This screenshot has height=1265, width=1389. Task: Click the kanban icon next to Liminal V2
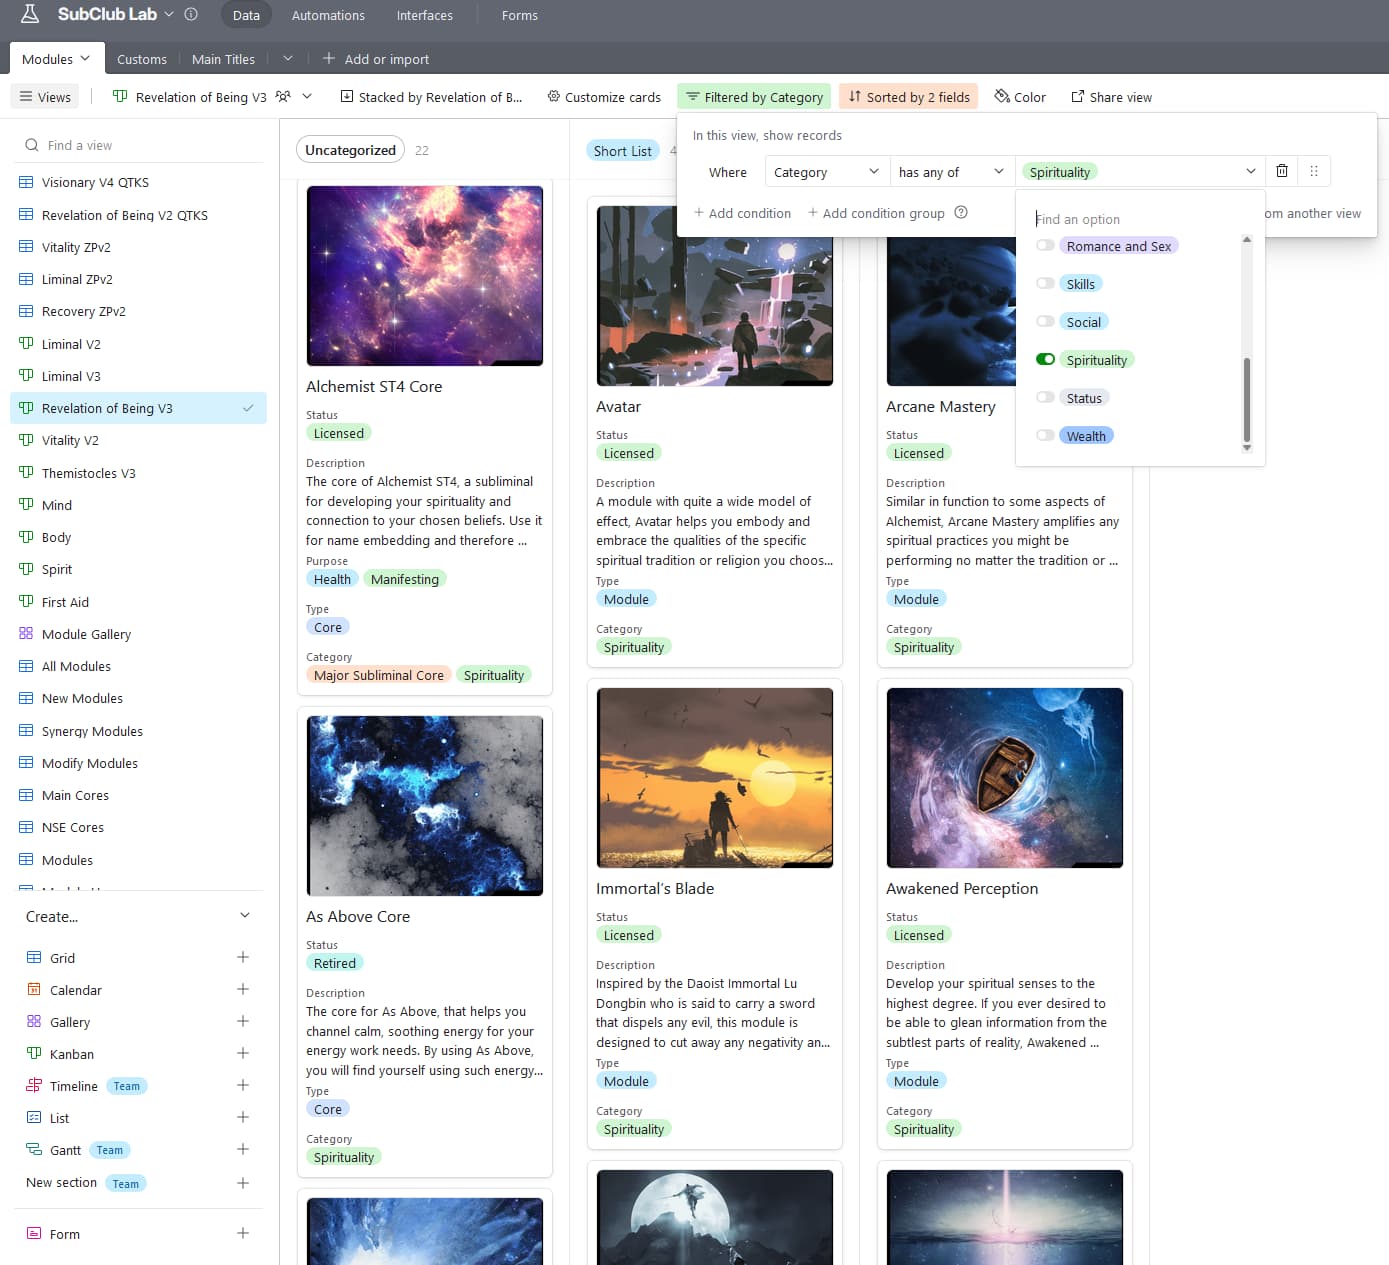(x=26, y=344)
